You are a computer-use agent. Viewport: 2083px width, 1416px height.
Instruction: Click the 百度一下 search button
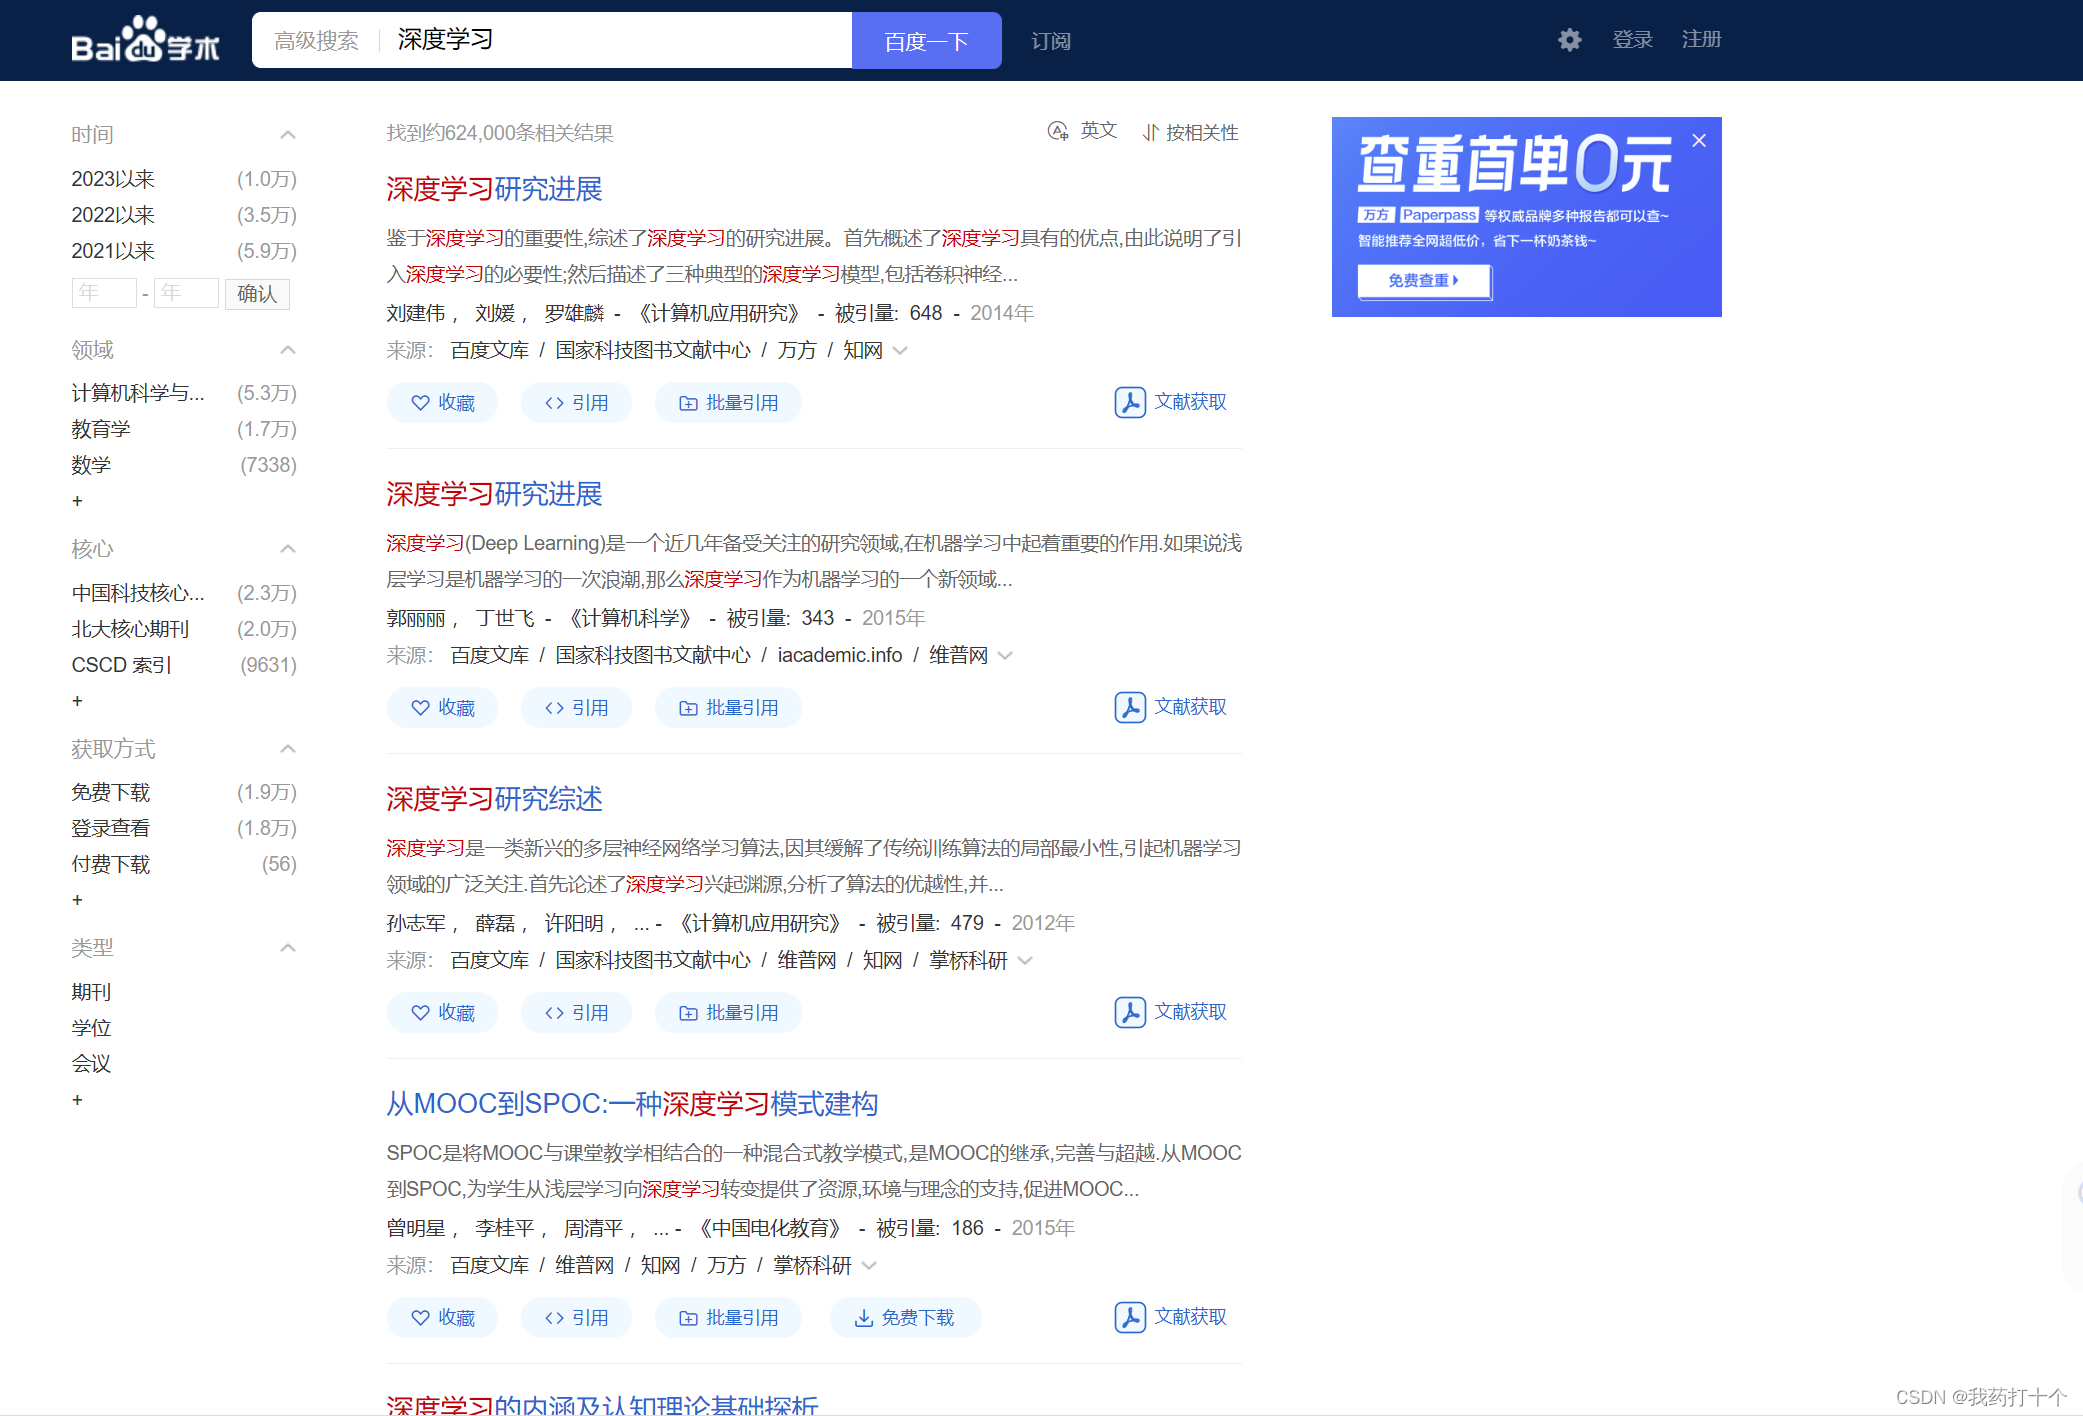(x=926, y=41)
